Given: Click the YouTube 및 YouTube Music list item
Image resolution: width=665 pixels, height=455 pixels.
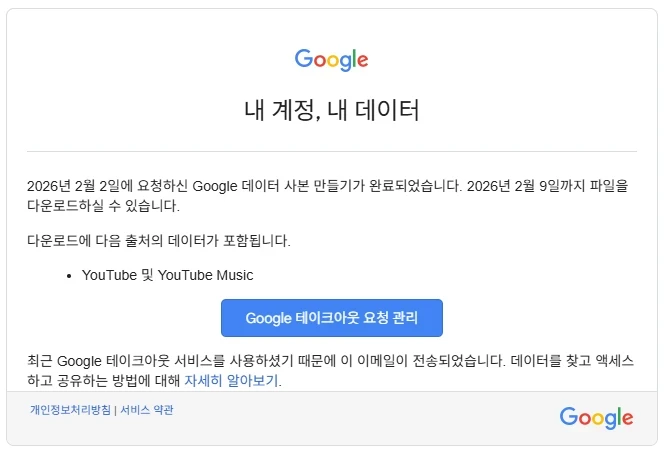Looking at the screenshot, I should (167, 275).
